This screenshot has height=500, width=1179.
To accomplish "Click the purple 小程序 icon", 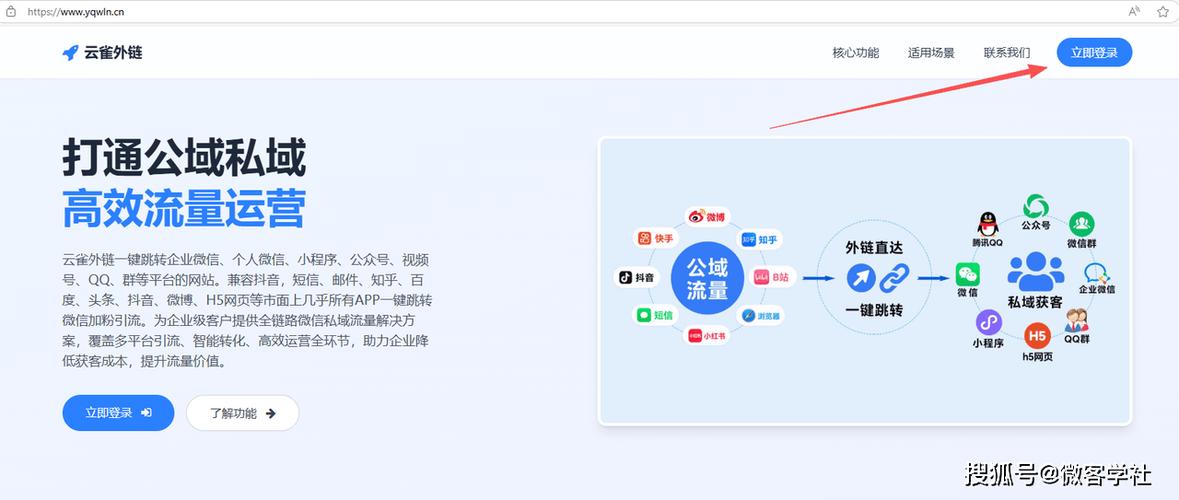I will (x=988, y=324).
